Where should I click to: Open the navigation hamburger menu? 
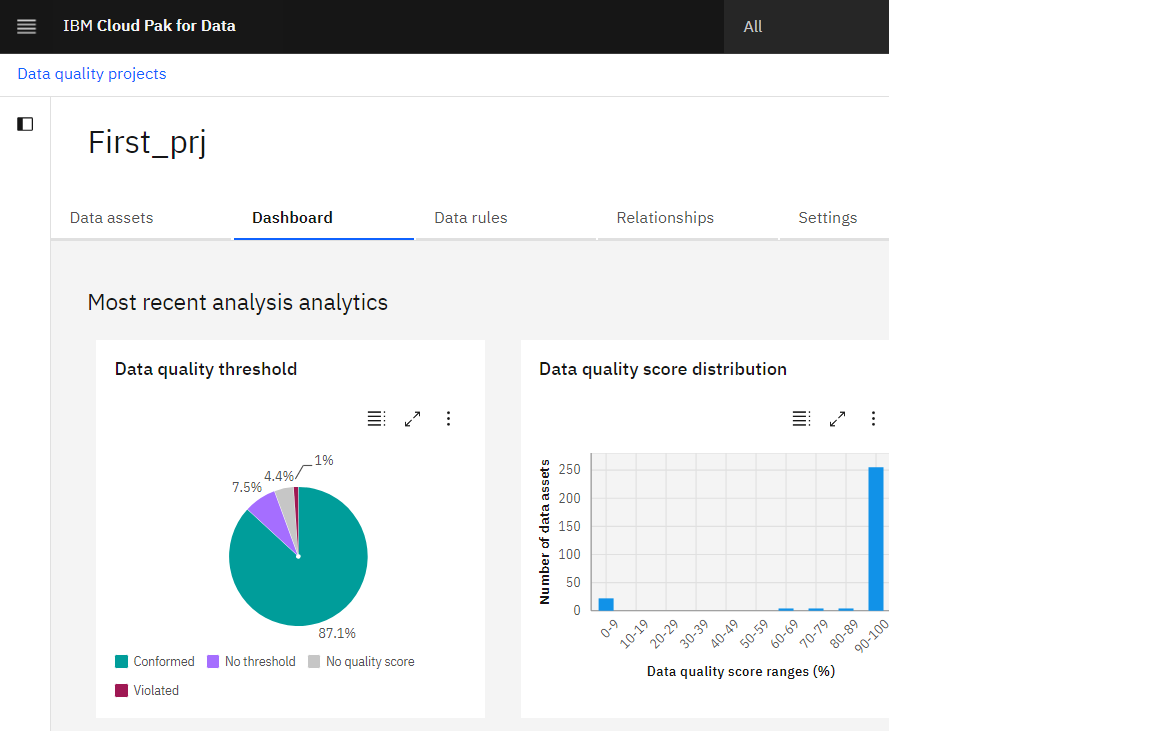coord(25,26)
